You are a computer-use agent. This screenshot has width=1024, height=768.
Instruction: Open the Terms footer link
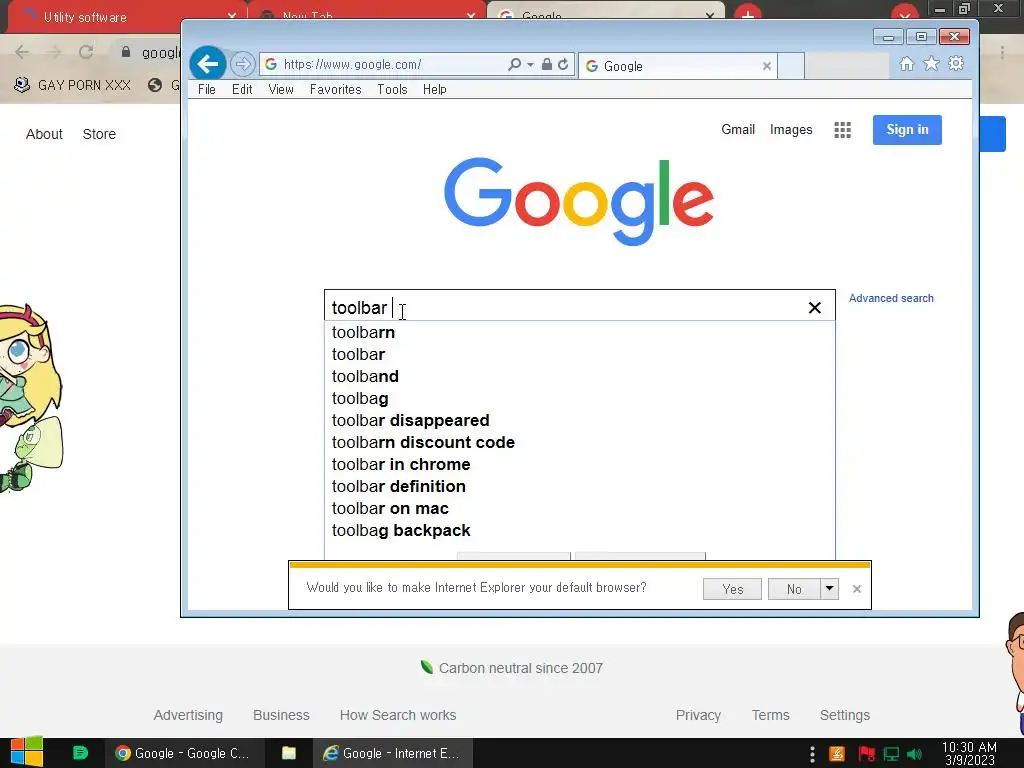[771, 715]
